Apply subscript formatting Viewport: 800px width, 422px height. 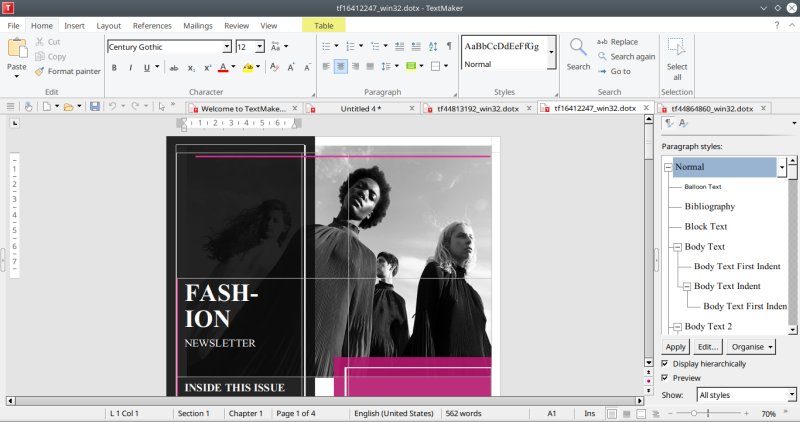190,68
